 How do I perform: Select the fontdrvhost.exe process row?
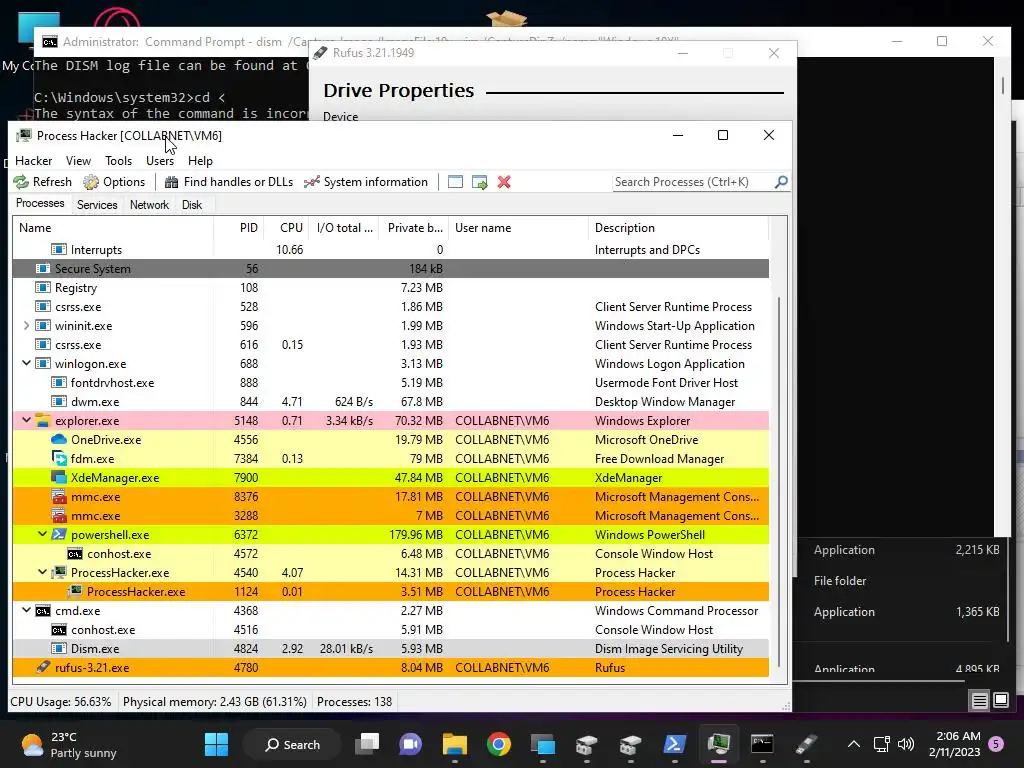(391, 383)
